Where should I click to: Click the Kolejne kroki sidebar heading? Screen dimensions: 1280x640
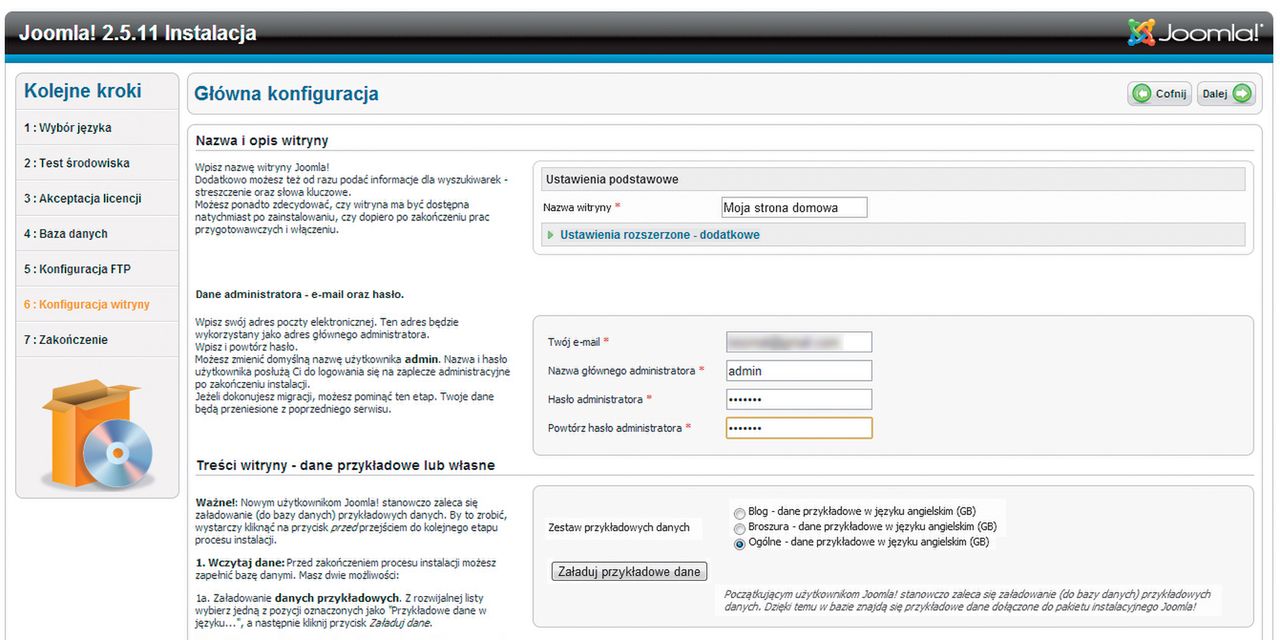tap(83, 91)
